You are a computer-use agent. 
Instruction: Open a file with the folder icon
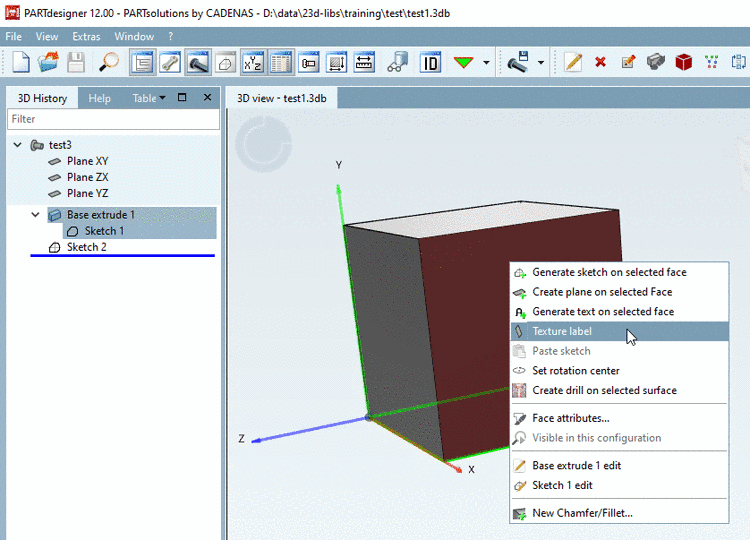[48, 62]
